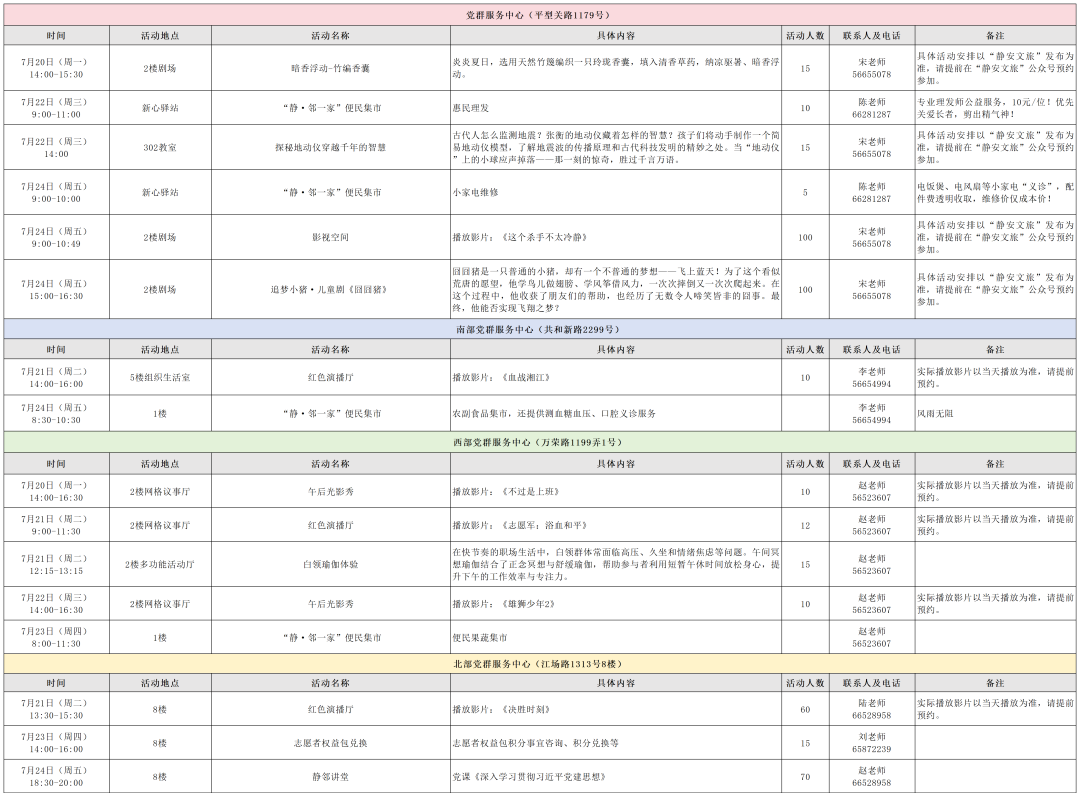This screenshot has width=1080, height=793.
Task: Click the 志愿者权益包积分事宜咨询 content cell
Action: pyautogui.click(x=616, y=743)
